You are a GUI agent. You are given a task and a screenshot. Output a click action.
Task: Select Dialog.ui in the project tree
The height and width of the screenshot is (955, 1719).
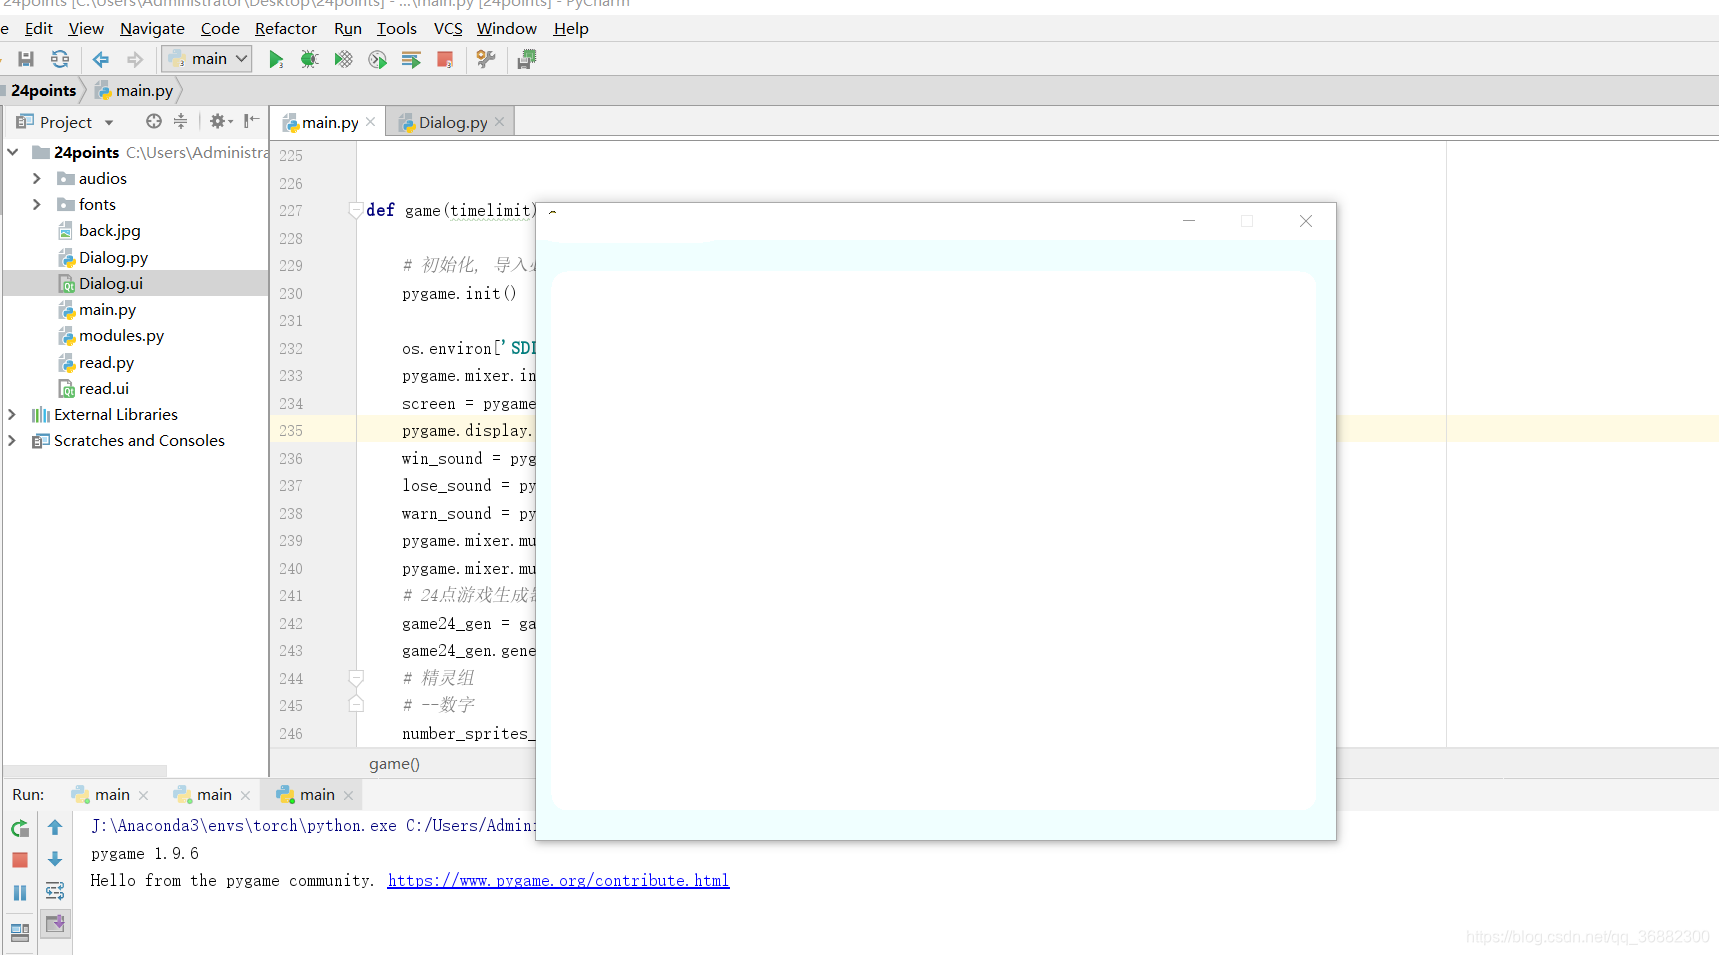pos(111,283)
